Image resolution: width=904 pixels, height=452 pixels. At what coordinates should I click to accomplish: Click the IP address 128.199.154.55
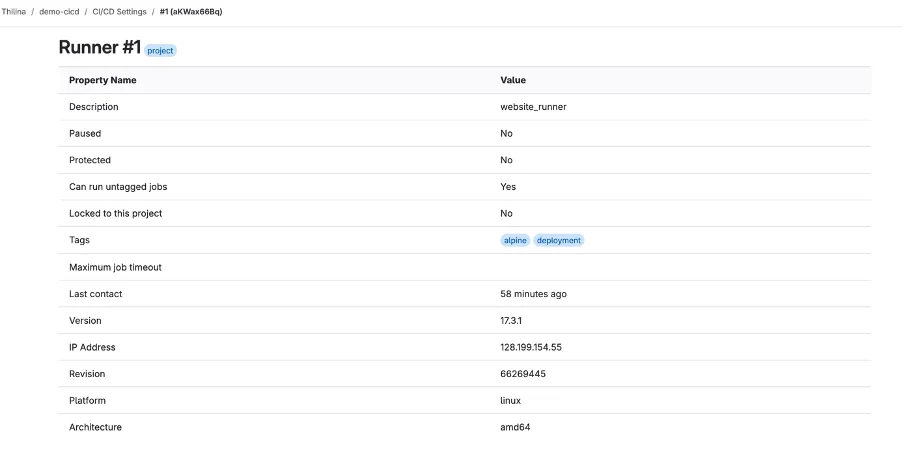(x=531, y=347)
